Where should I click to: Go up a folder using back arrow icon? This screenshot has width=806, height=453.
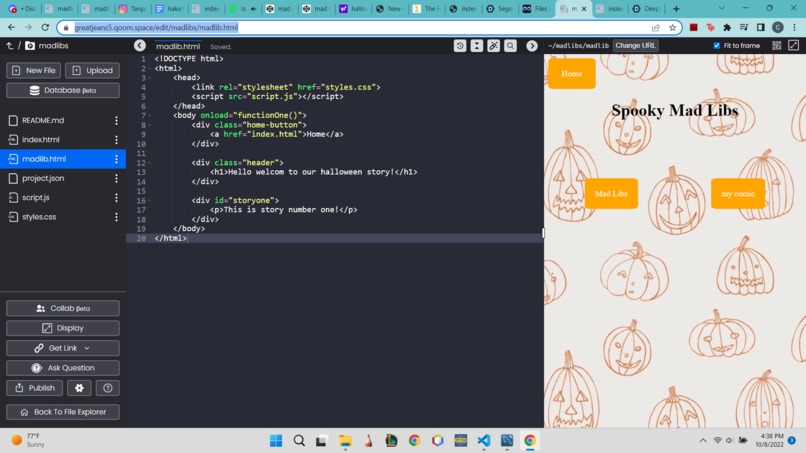click(x=9, y=45)
